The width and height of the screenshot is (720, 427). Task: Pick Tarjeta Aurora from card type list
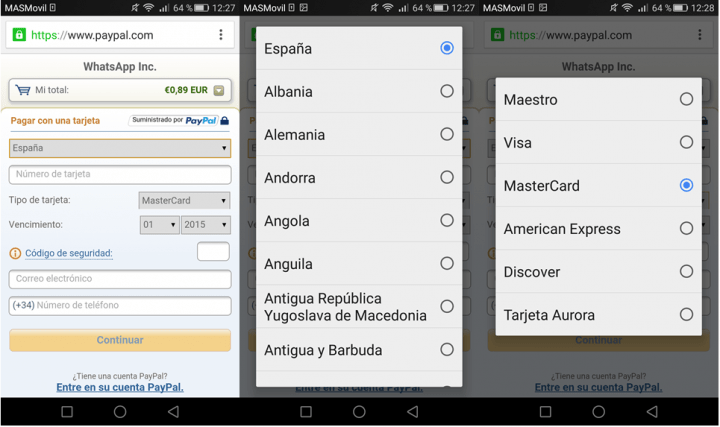click(686, 315)
